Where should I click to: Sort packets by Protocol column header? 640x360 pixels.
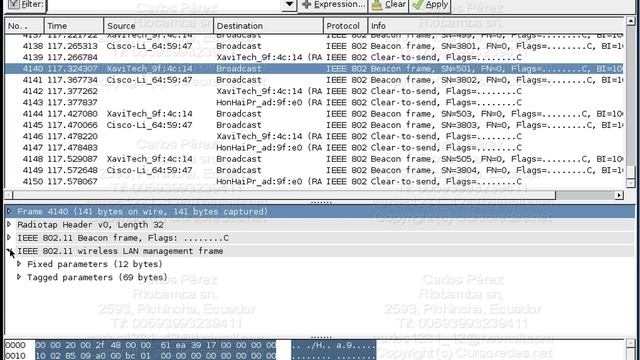click(345, 26)
